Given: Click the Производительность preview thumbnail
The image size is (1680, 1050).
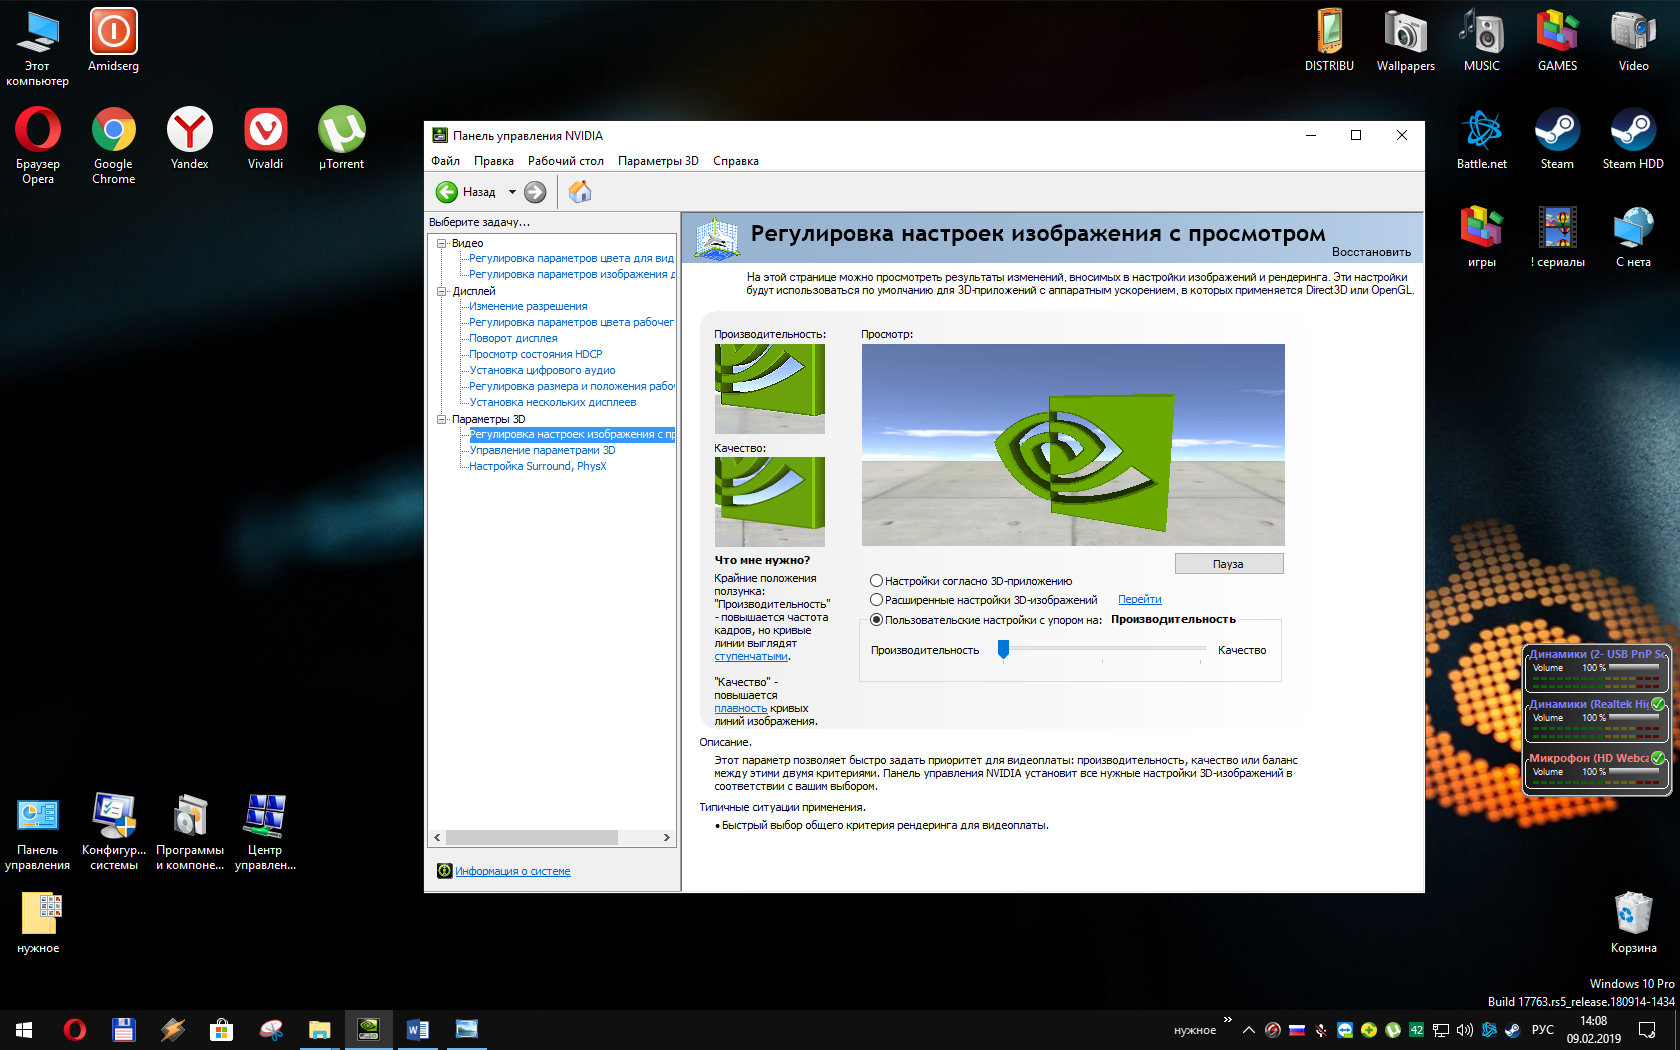Looking at the screenshot, I should [x=770, y=389].
